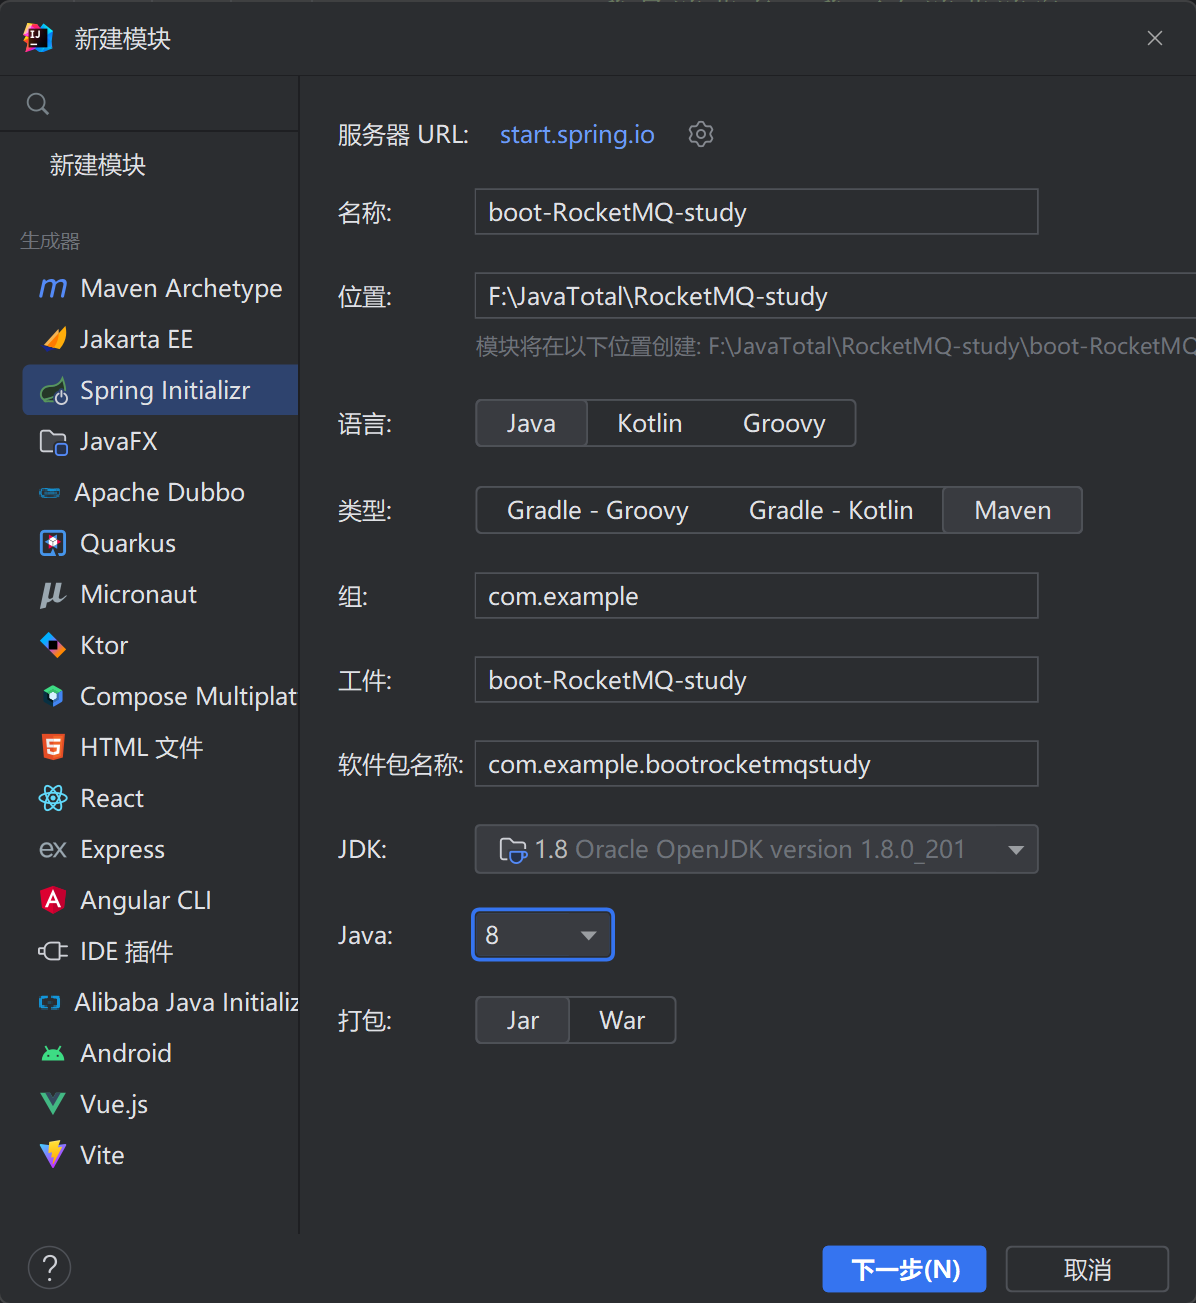The image size is (1196, 1303).
Task: Click the Compose Multiplatform icon
Action: click(x=54, y=696)
